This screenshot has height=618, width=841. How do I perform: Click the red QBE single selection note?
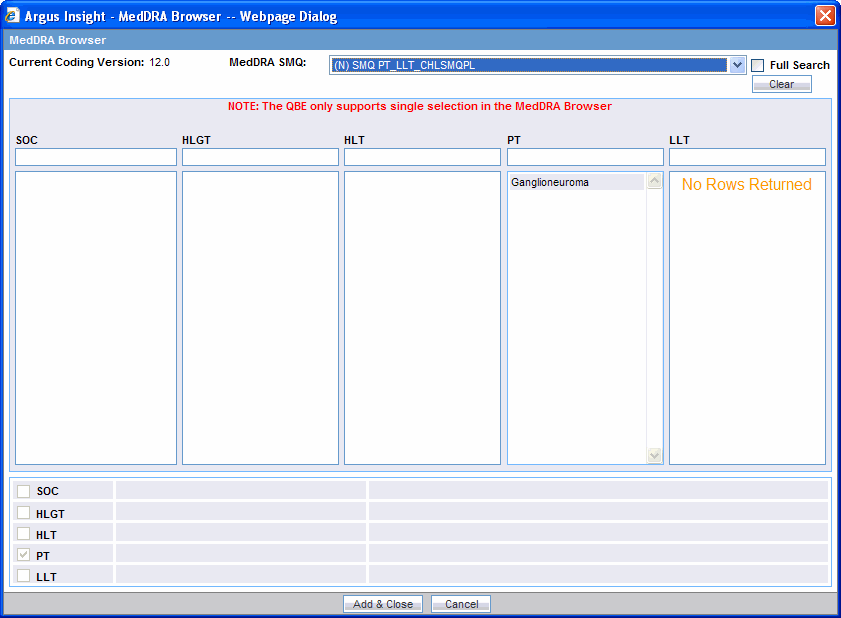coord(419,106)
